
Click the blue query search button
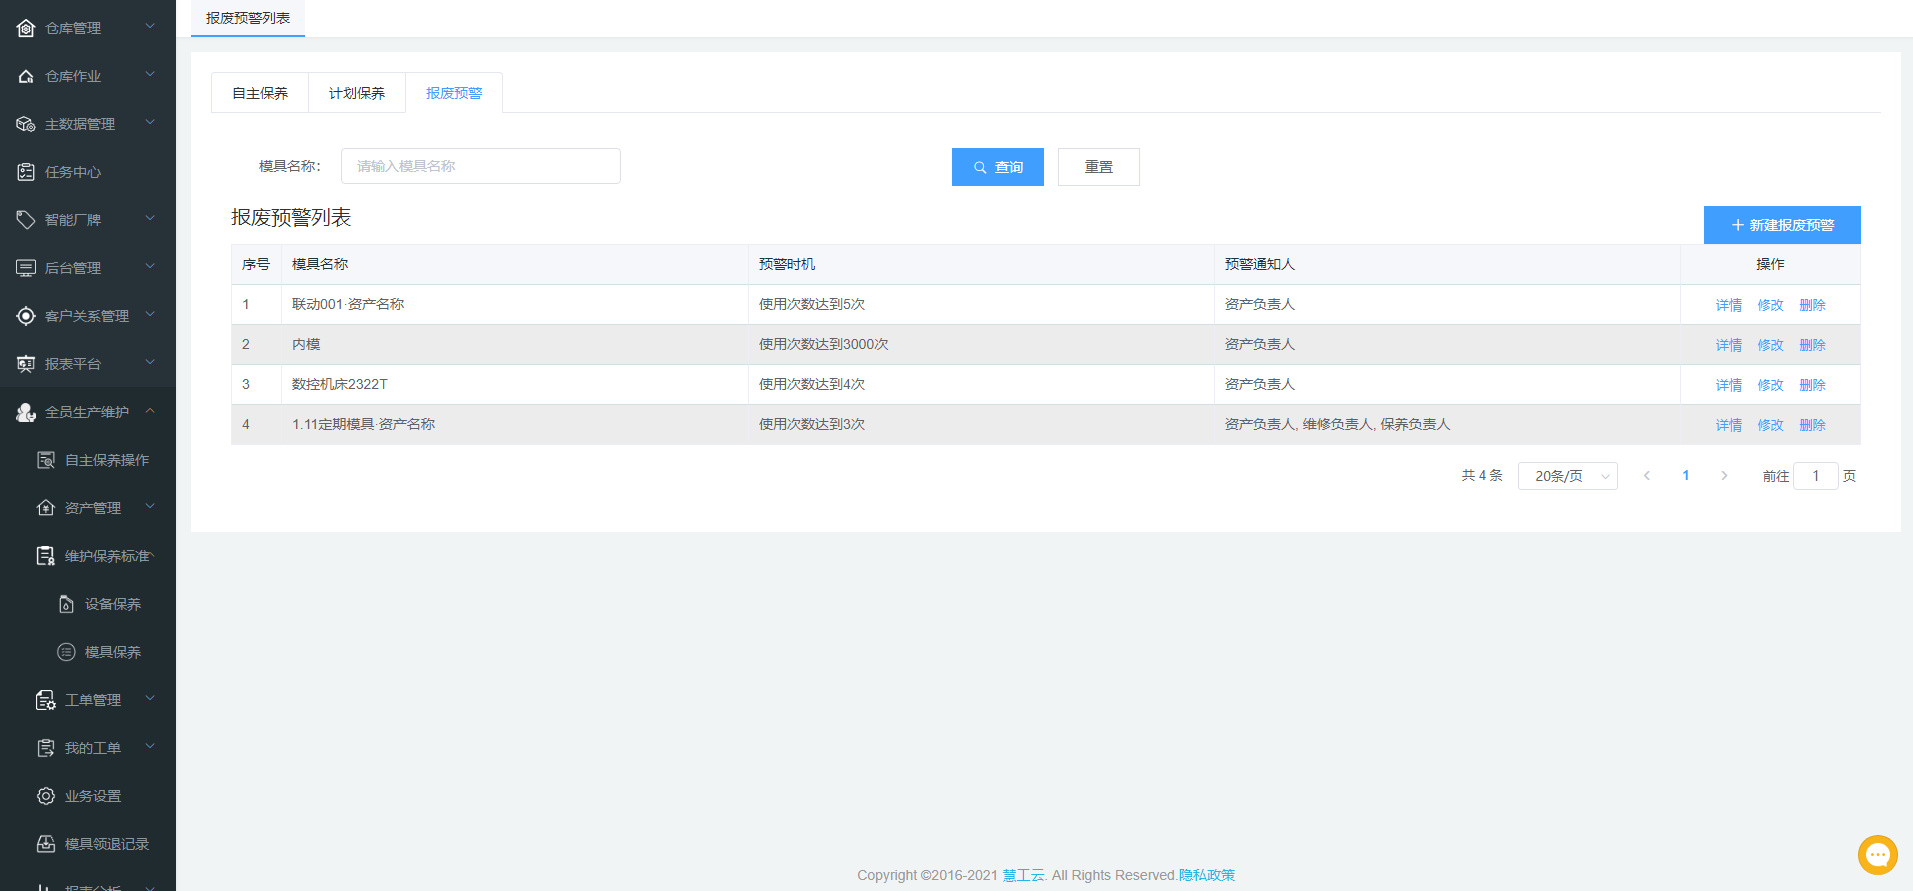point(997,167)
